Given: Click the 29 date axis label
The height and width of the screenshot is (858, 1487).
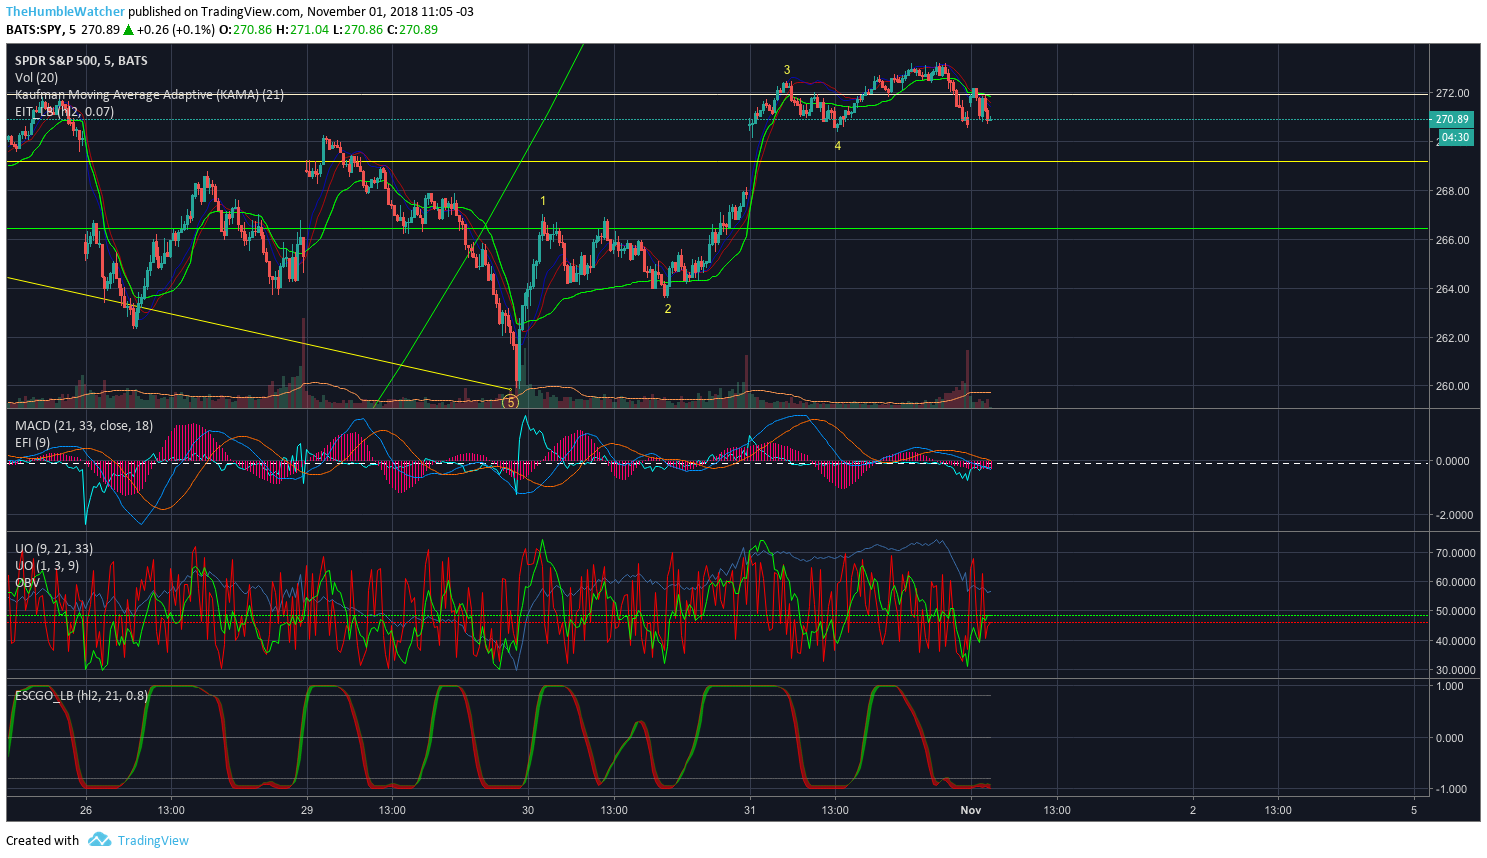Looking at the screenshot, I should (x=307, y=811).
